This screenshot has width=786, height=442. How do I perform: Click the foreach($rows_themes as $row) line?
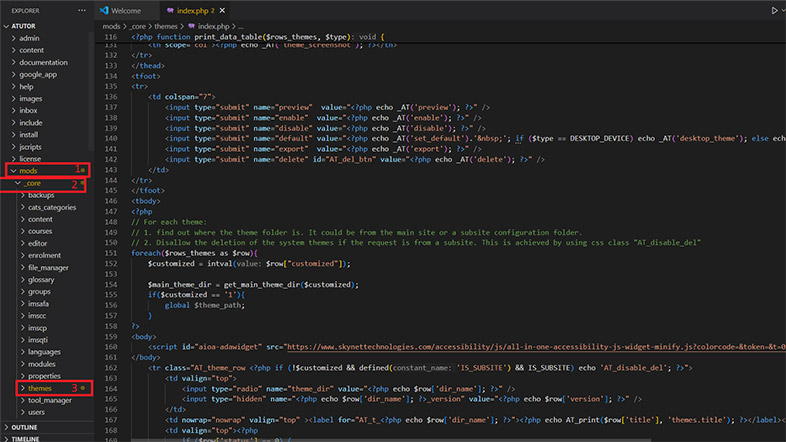pos(194,253)
